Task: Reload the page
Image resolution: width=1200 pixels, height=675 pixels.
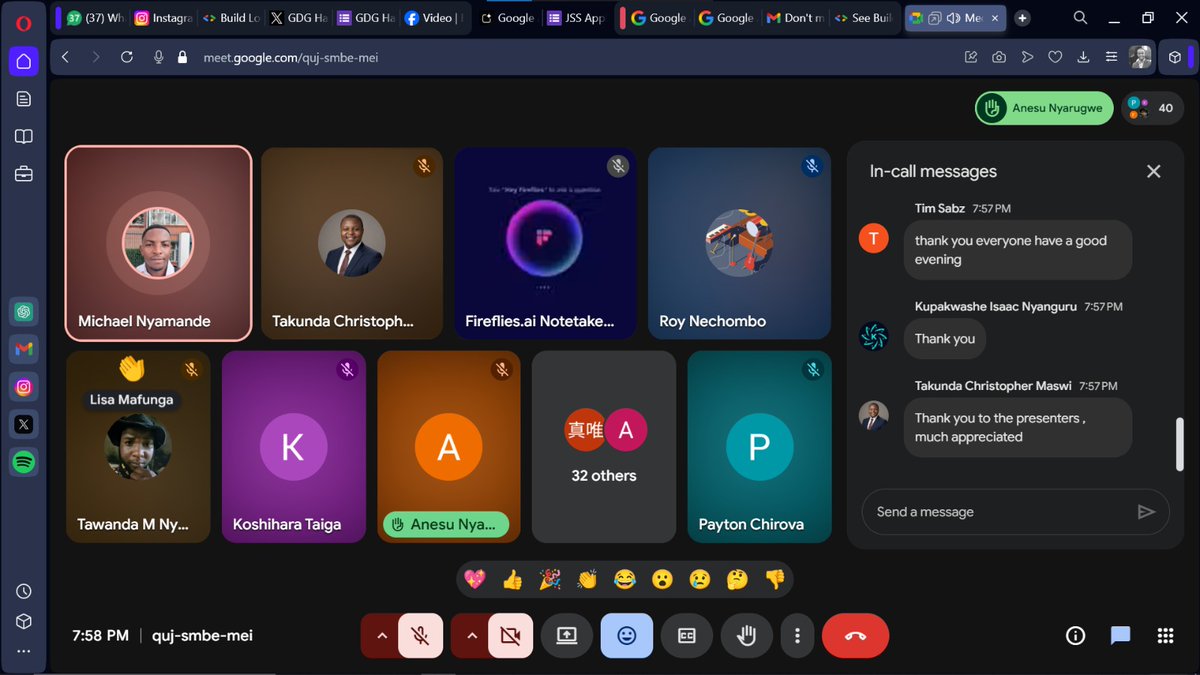Action: [x=127, y=57]
